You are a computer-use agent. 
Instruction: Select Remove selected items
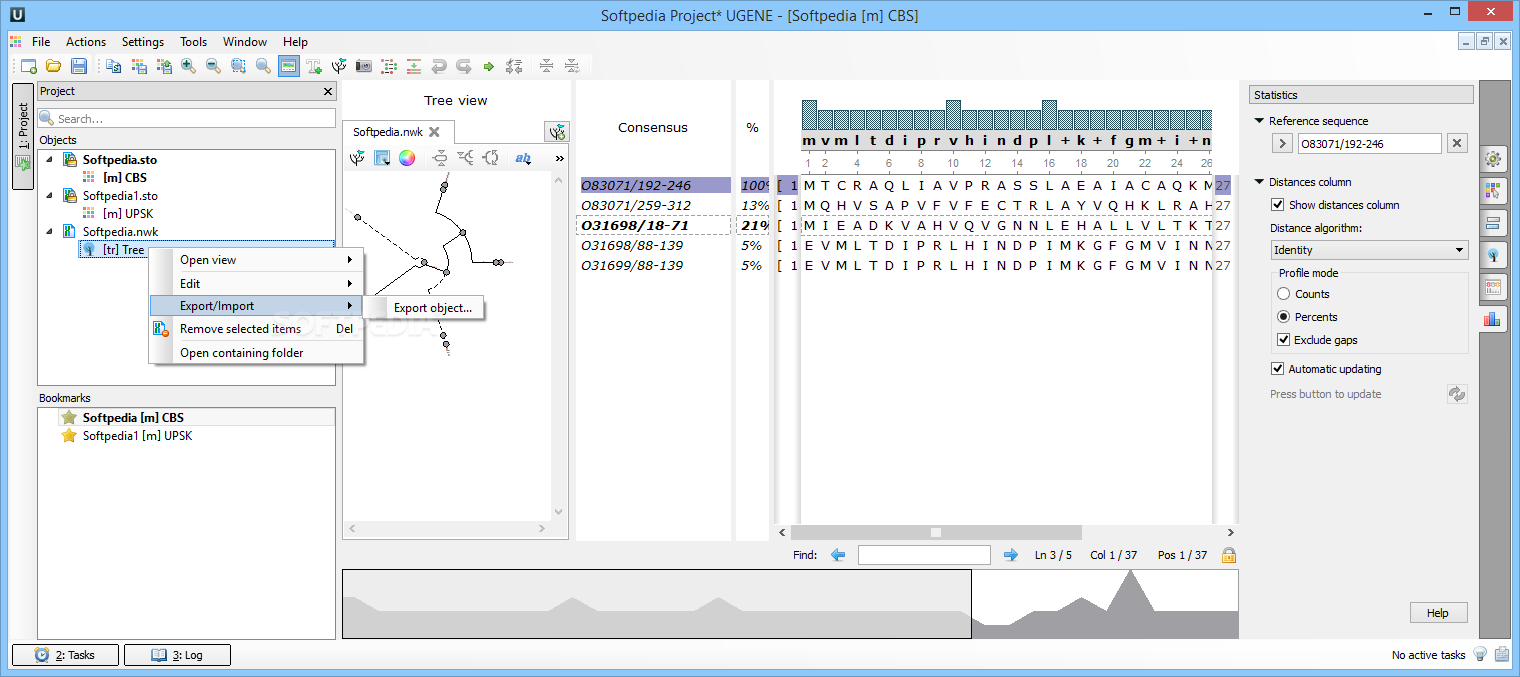tap(256, 329)
